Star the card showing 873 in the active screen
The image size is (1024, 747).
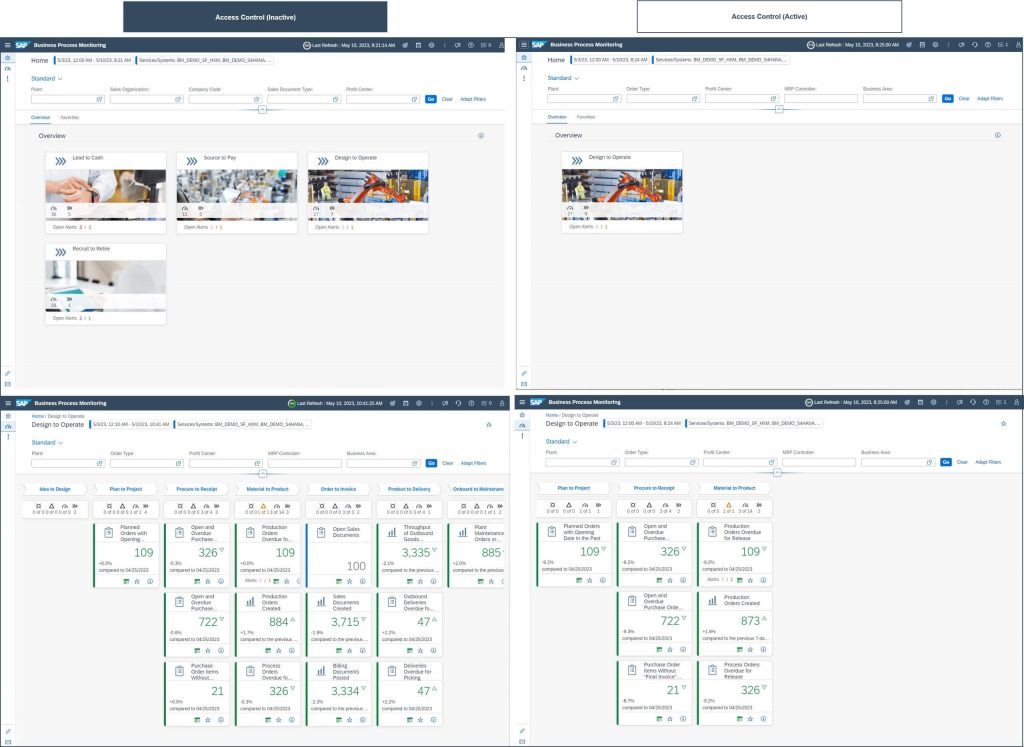tap(750, 650)
